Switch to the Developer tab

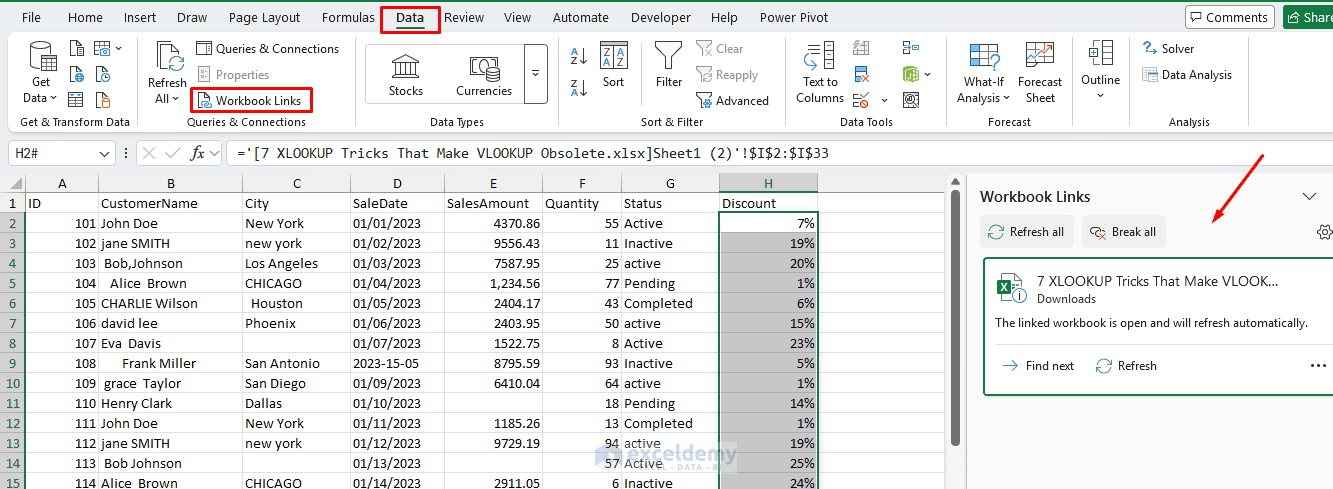coord(661,17)
